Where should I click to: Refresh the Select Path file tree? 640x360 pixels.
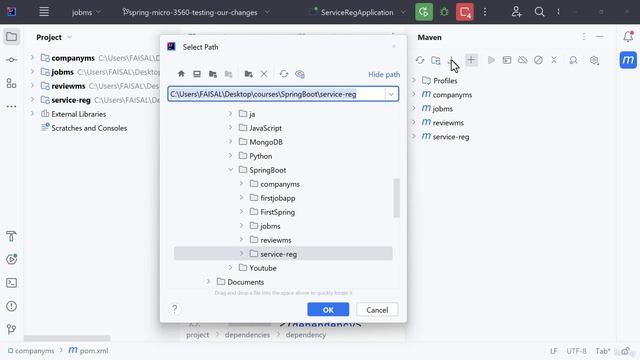click(284, 74)
